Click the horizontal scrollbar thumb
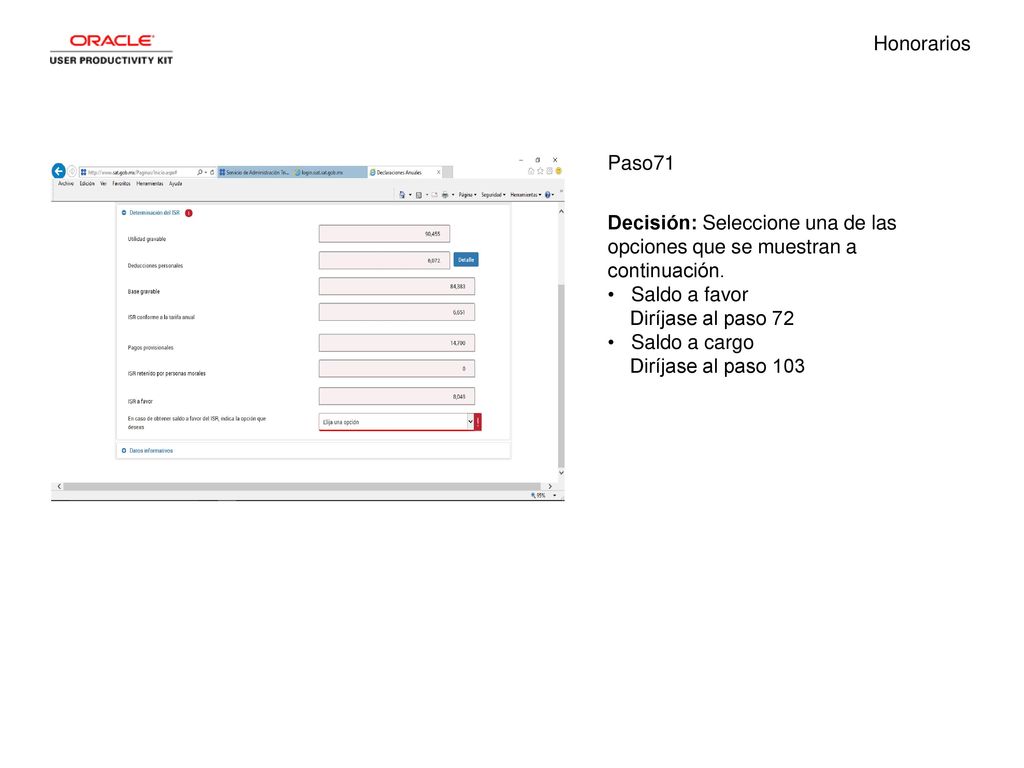Screen dimensions: 1024x768 coord(302,487)
